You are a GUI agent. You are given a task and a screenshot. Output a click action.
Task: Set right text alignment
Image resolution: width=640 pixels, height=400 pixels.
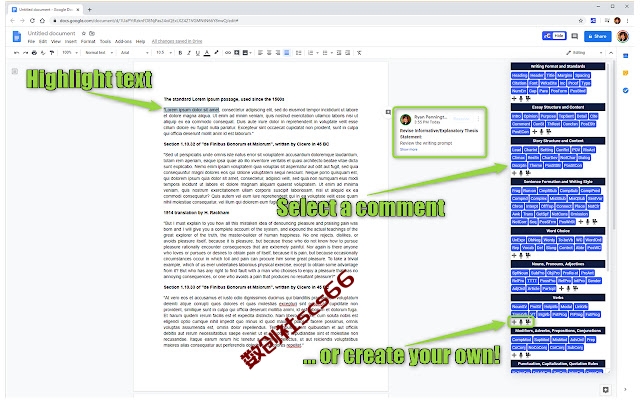278,53
